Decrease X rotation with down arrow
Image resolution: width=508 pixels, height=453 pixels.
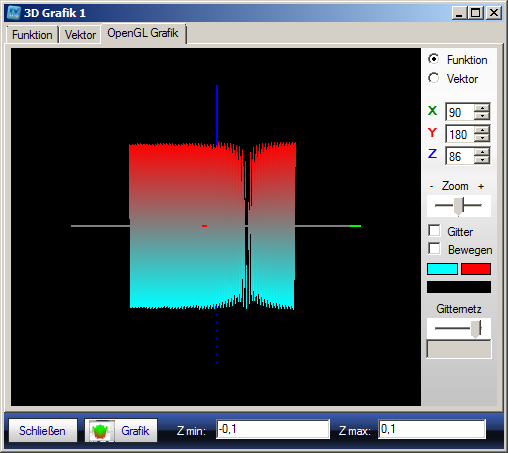click(x=482, y=116)
